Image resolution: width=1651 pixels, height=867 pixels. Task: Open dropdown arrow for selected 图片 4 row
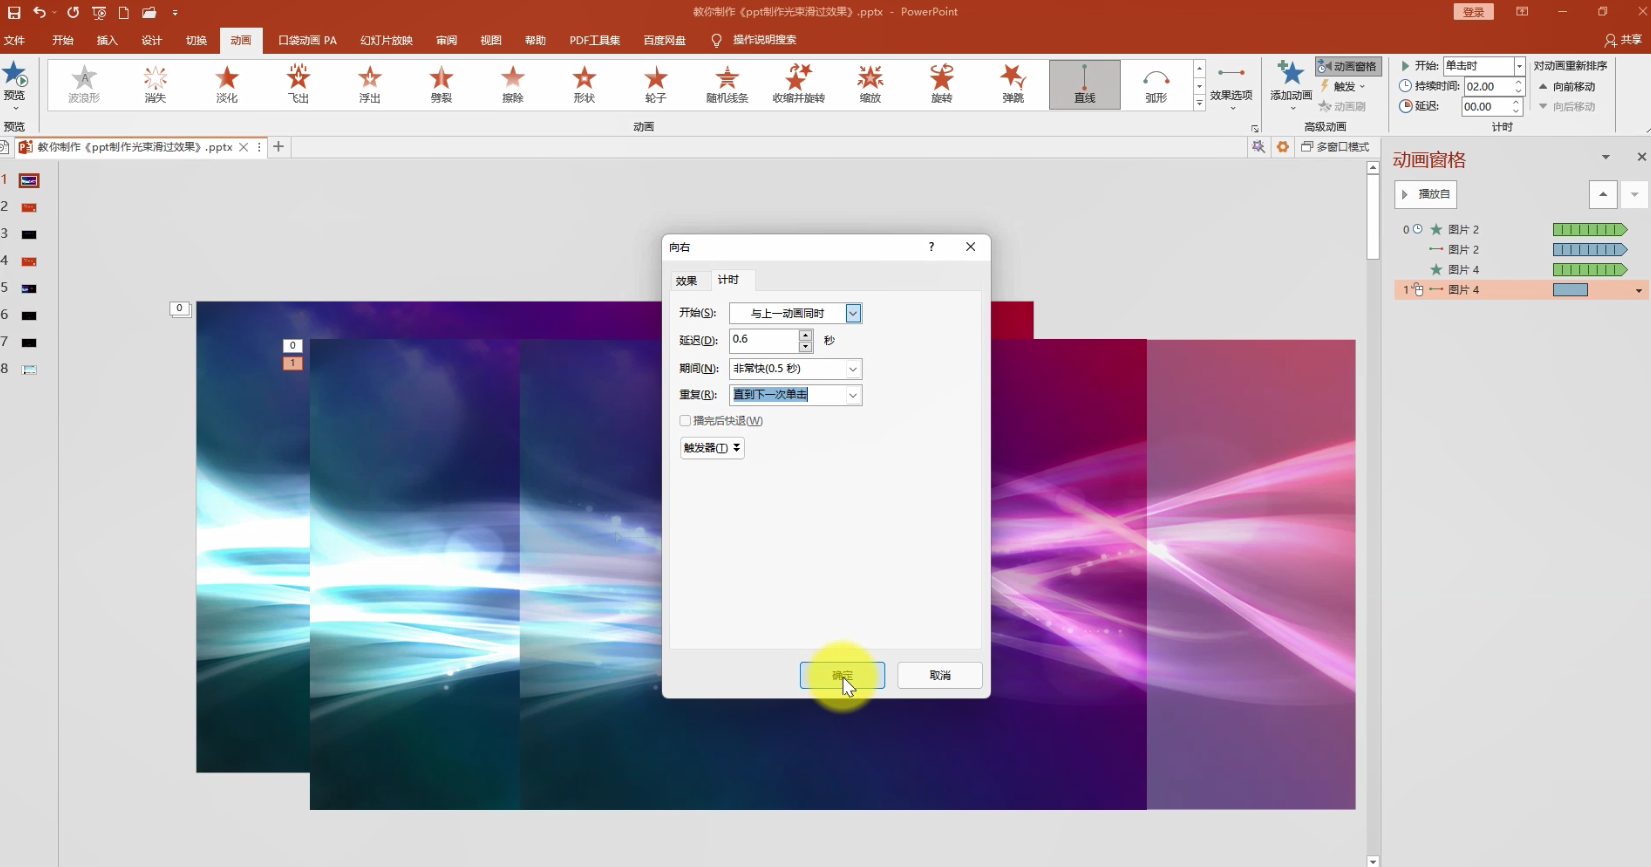pyautogui.click(x=1638, y=290)
